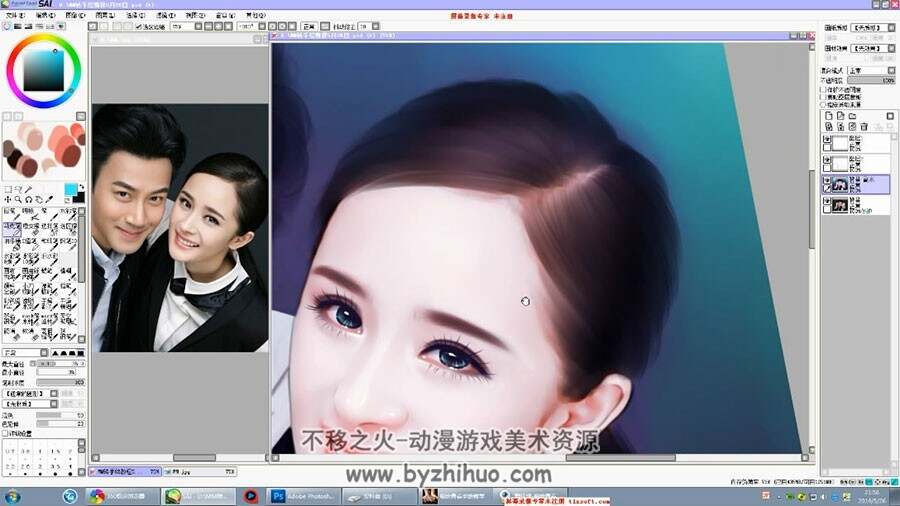Click the 正常 reset view button
The height and width of the screenshot is (506, 900).
(309, 26)
